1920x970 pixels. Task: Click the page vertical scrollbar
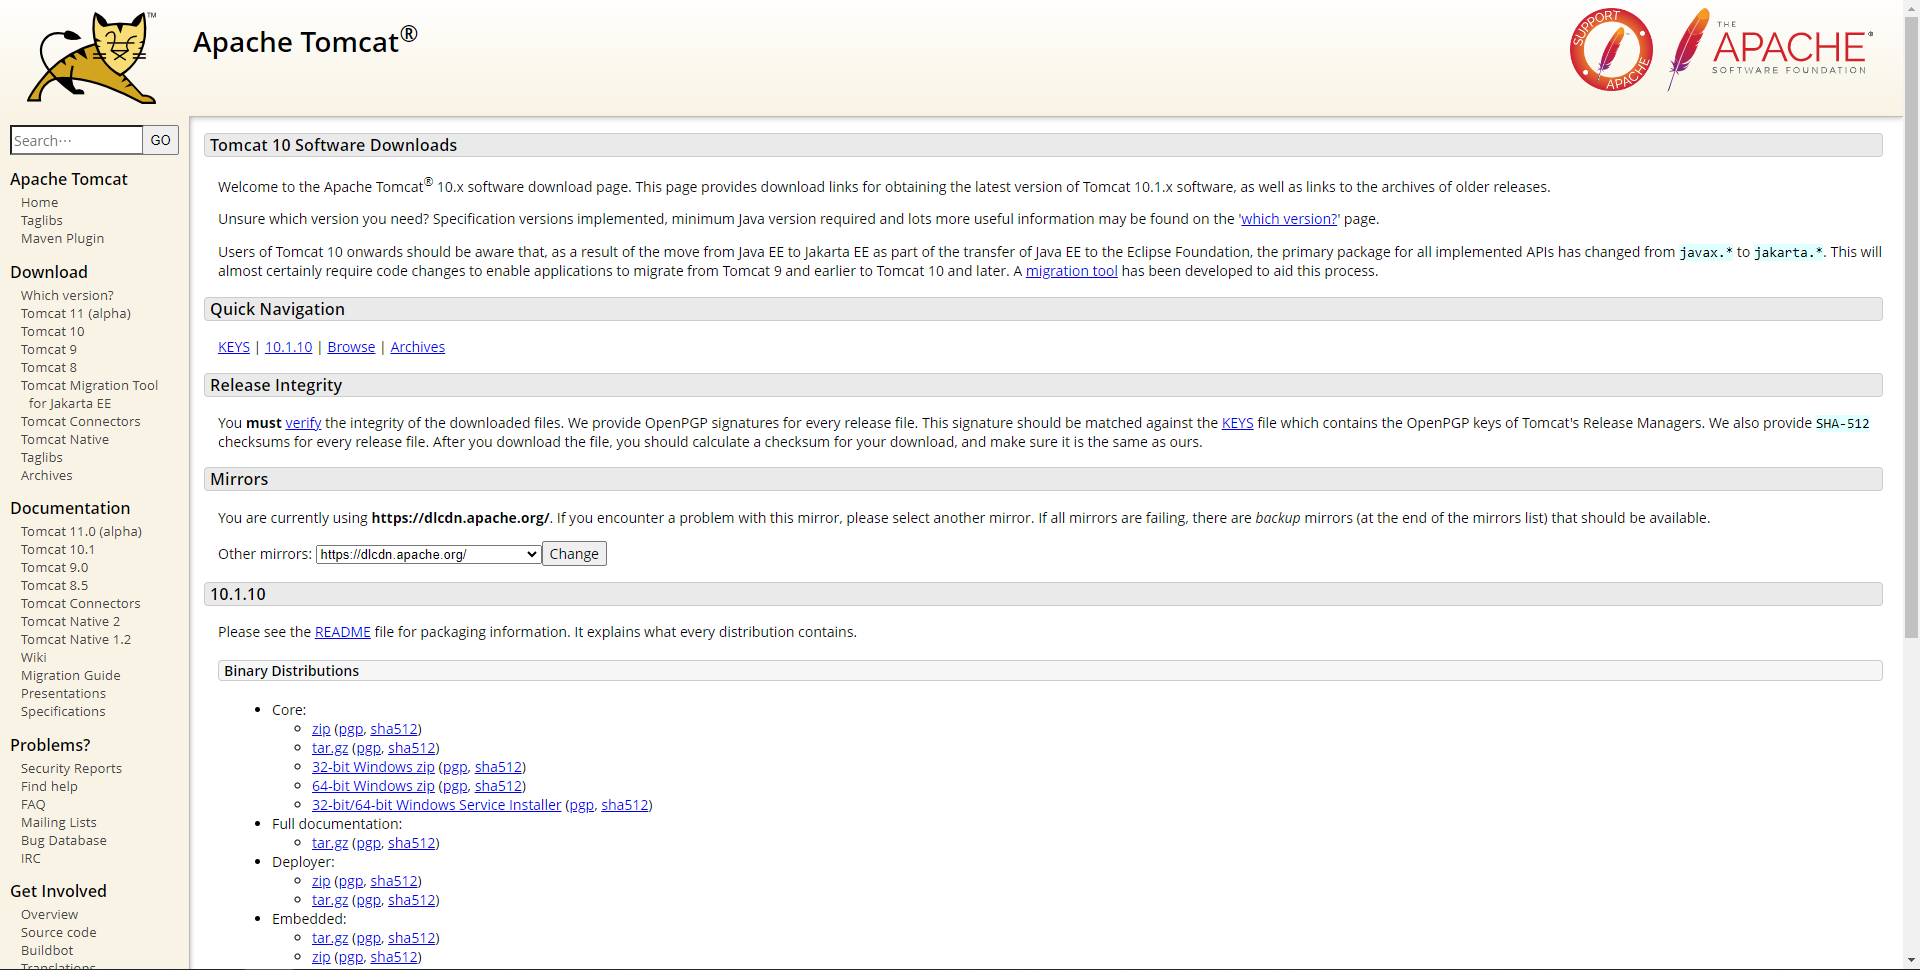1911,325
